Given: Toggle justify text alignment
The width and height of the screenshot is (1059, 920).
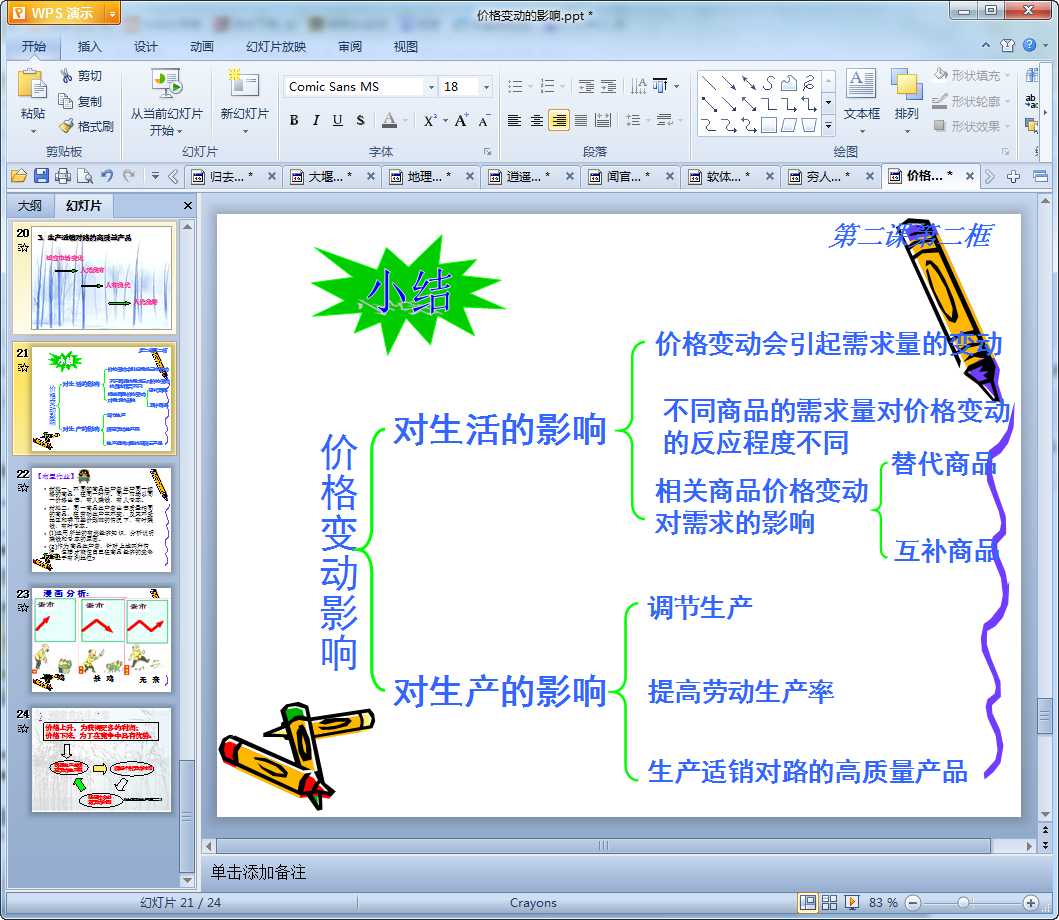Looking at the screenshot, I should (581, 120).
